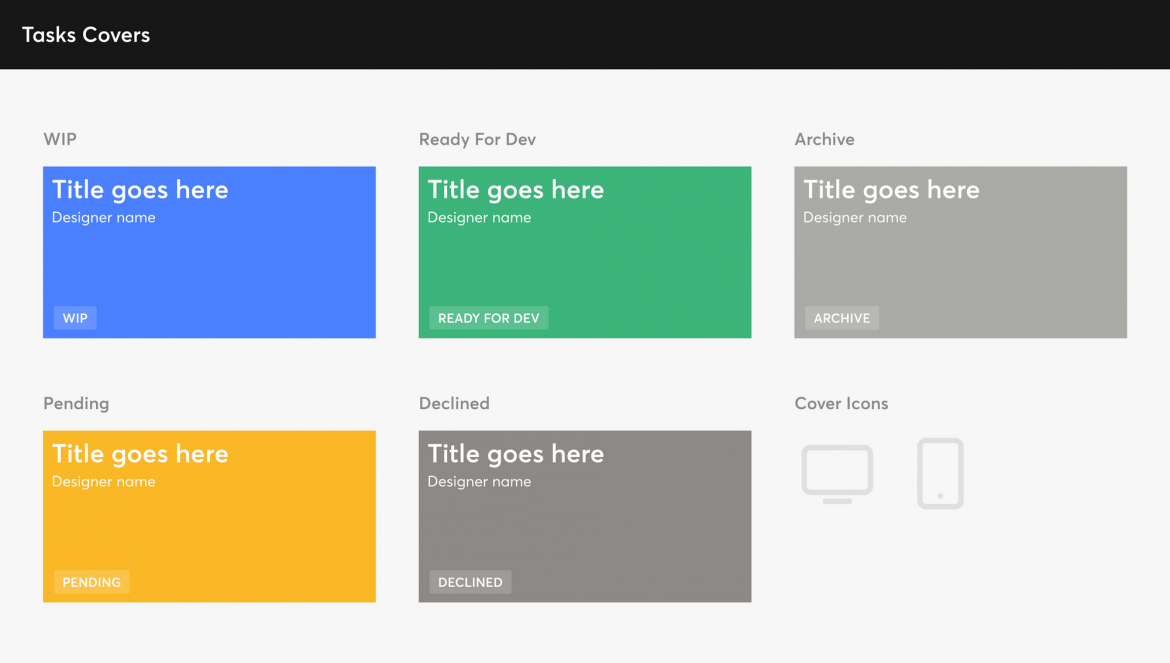The image size is (1170, 663).
Task: Click the DECLINED status badge
Action: pos(470,581)
